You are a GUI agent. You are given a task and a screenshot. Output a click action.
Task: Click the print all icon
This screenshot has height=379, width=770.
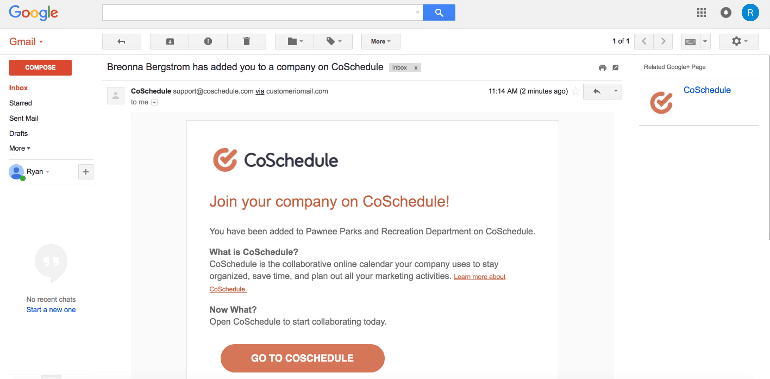click(603, 68)
